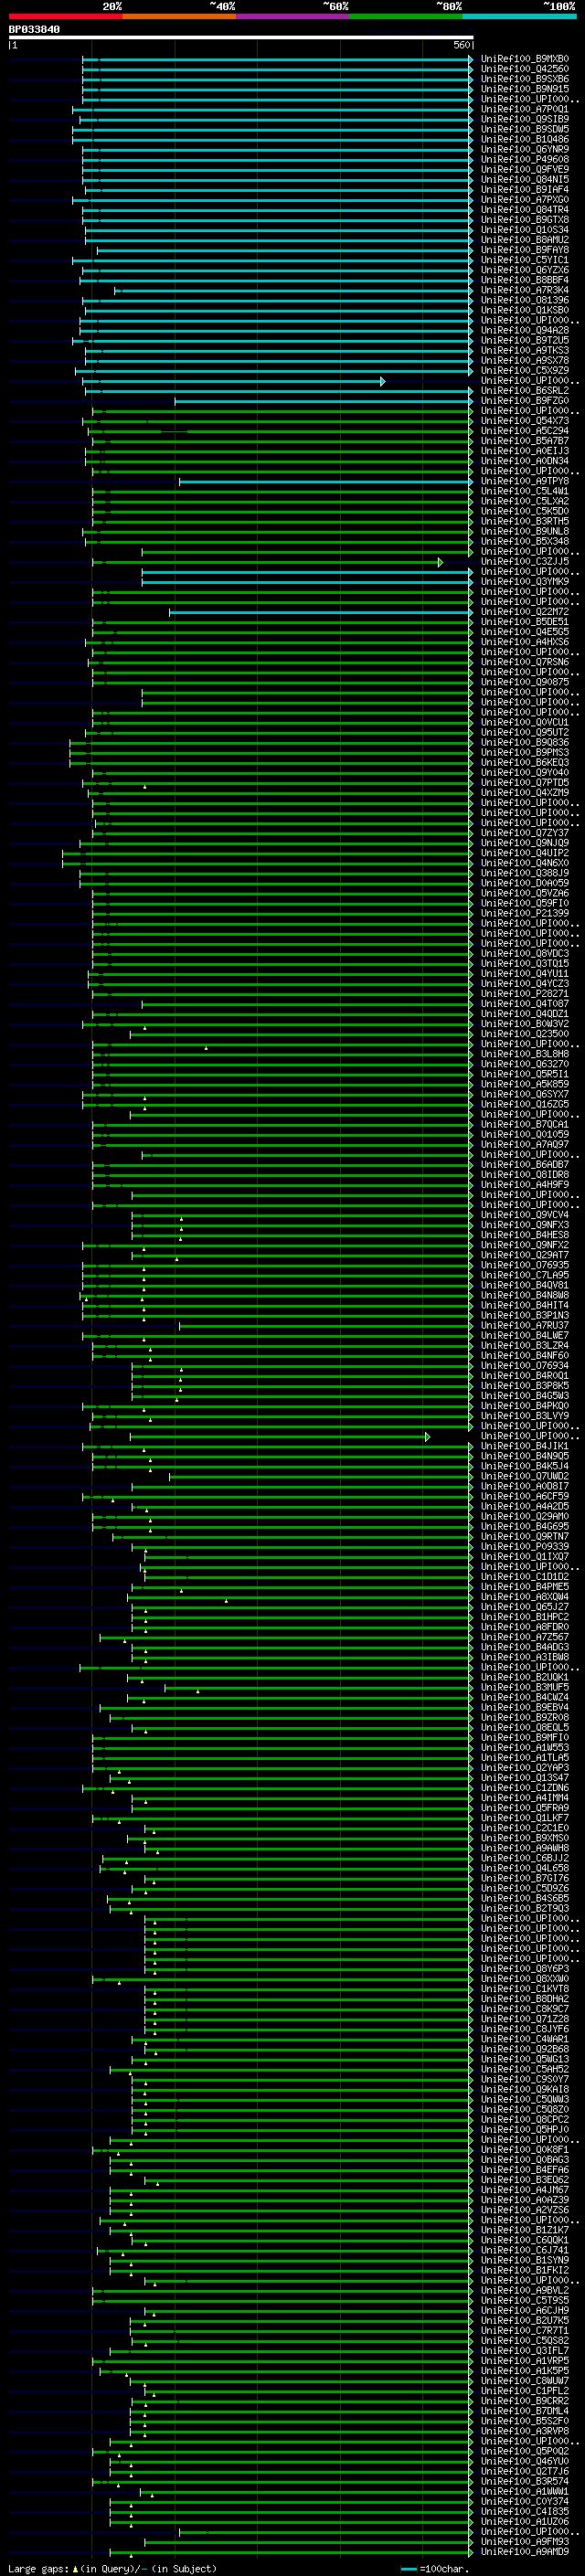Screen dimensions: 585x2576
Task: Select hit label UniRef100_B9T2U5
Action: (x=525, y=340)
